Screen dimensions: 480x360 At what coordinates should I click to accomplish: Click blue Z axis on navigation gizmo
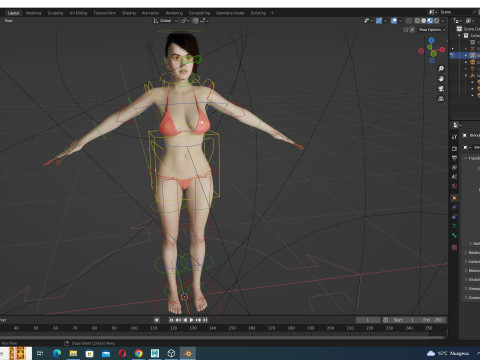pyautogui.click(x=432, y=40)
